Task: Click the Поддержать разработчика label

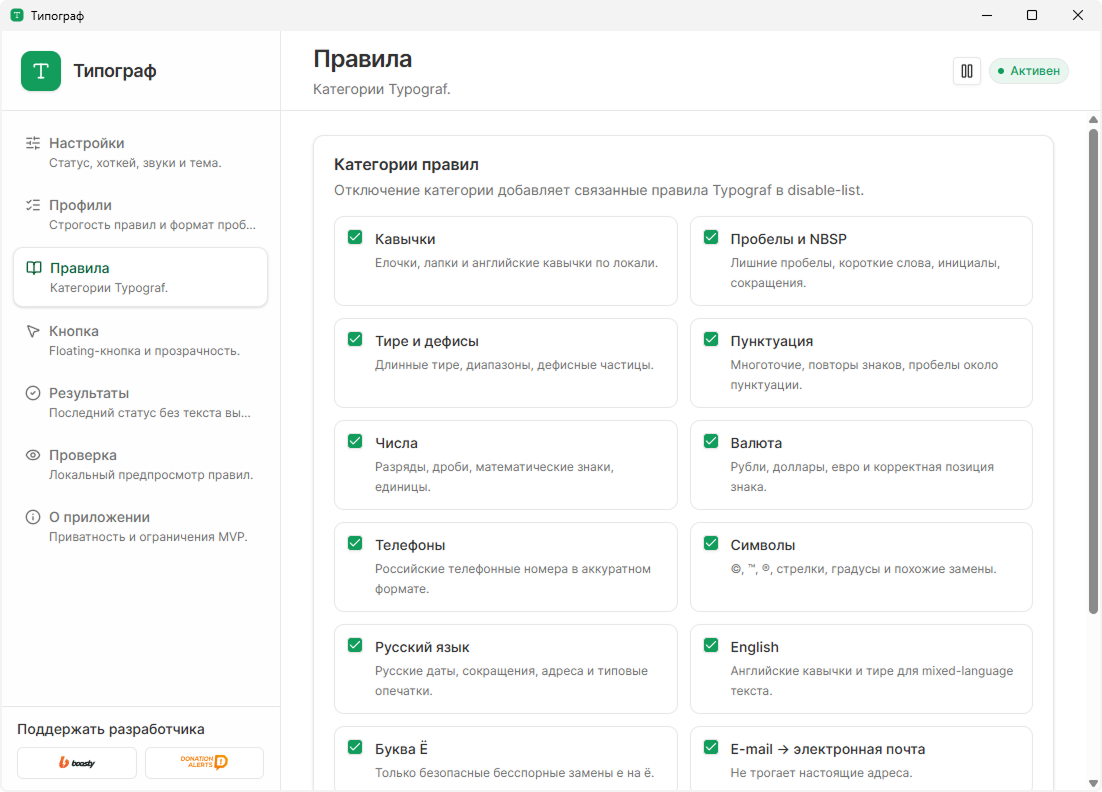Action: pyautogui.click(x=111, y=729)
